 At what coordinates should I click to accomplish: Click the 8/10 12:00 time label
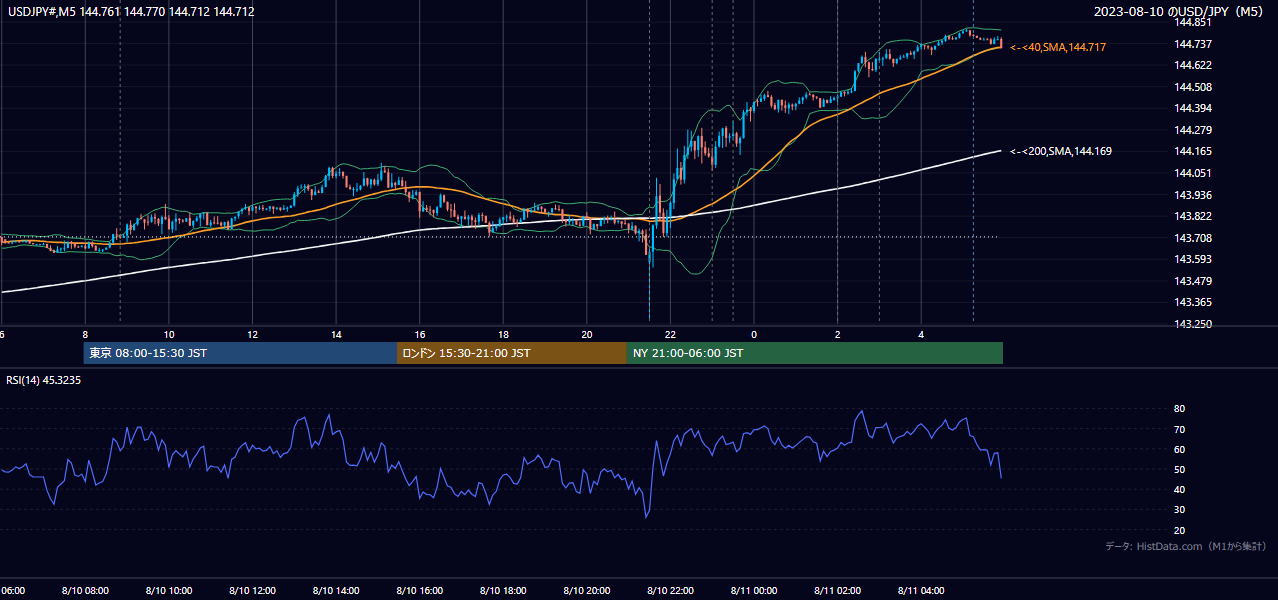point(253,590)
